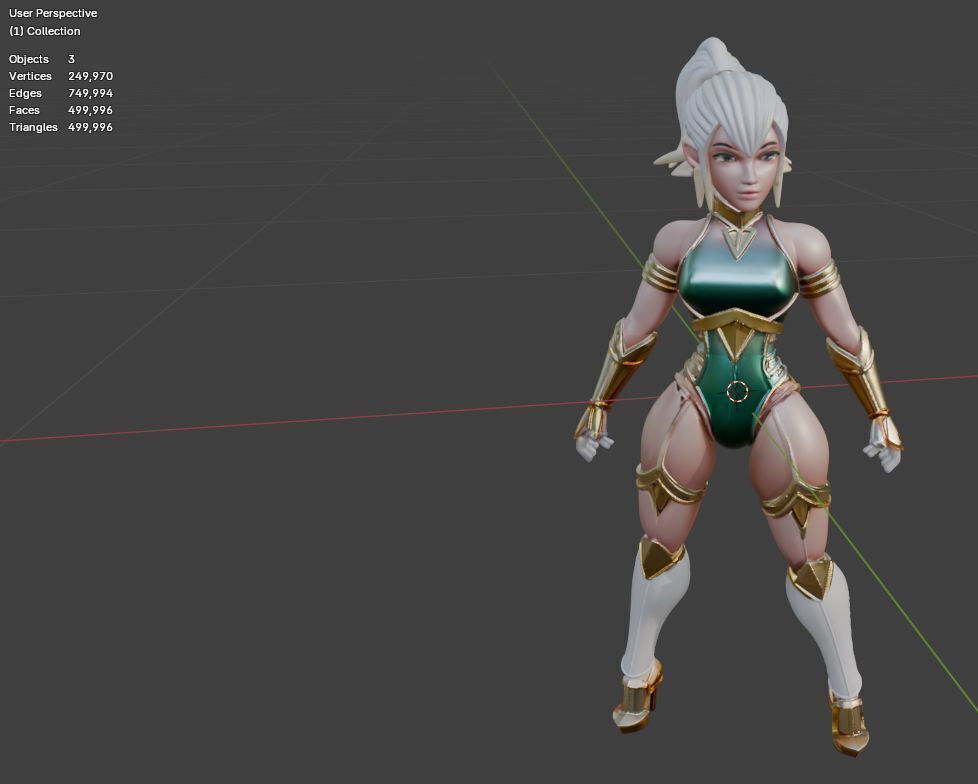Click the Objects count value "3"

click(71, 59)
